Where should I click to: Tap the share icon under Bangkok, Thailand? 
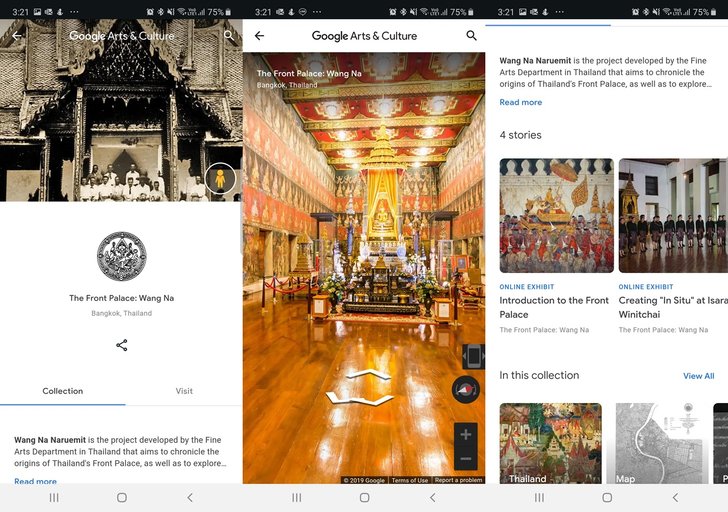[x=122, y=345]
